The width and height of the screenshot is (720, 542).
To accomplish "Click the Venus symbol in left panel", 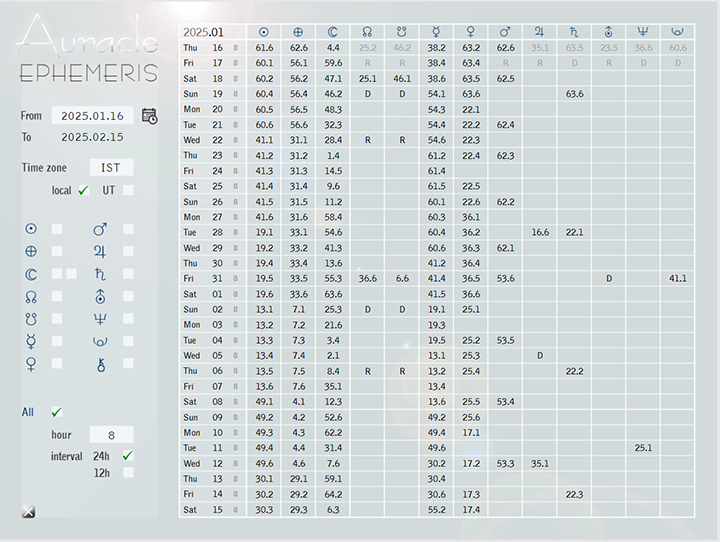I will click(31, 364).
